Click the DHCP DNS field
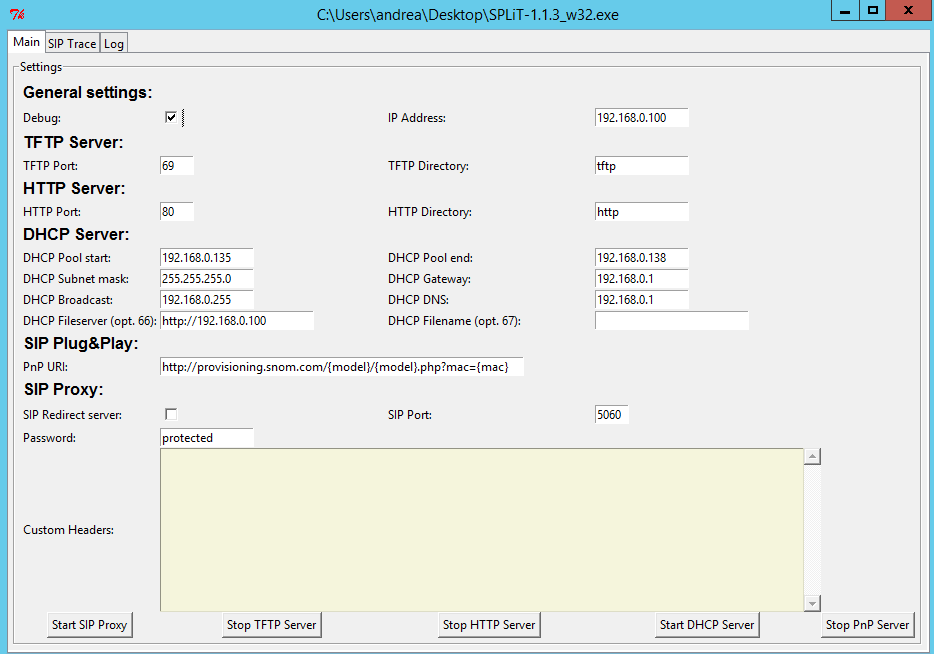934x654 pixels. 642,299
